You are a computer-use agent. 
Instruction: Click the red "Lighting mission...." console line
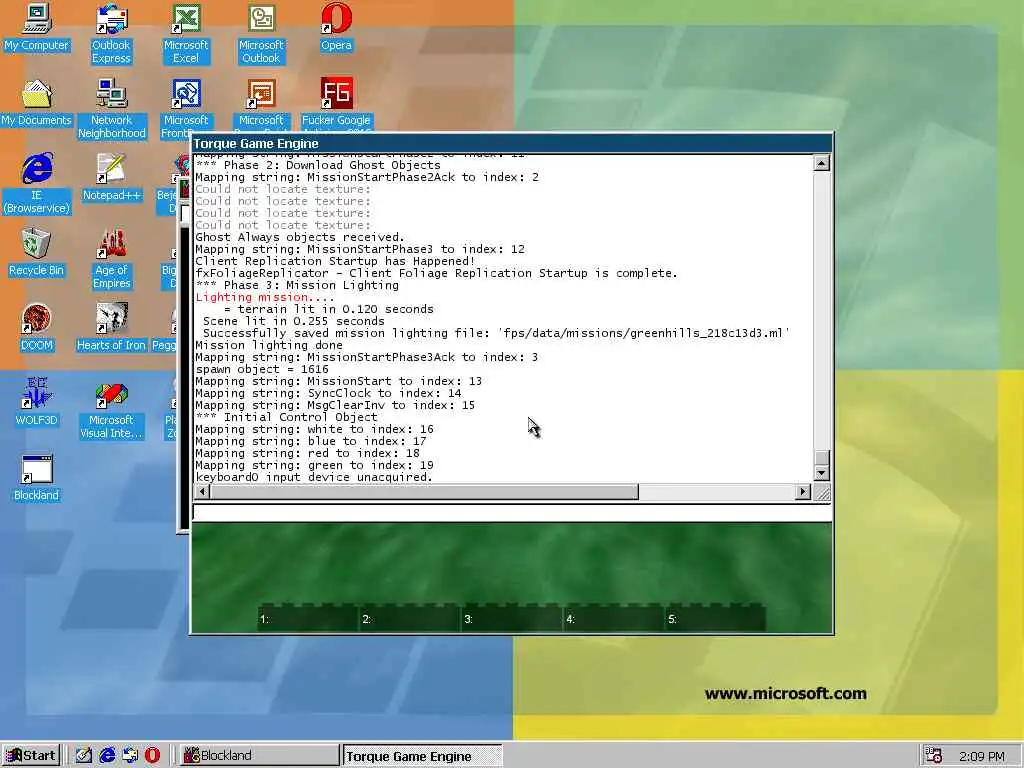point(264,297)
